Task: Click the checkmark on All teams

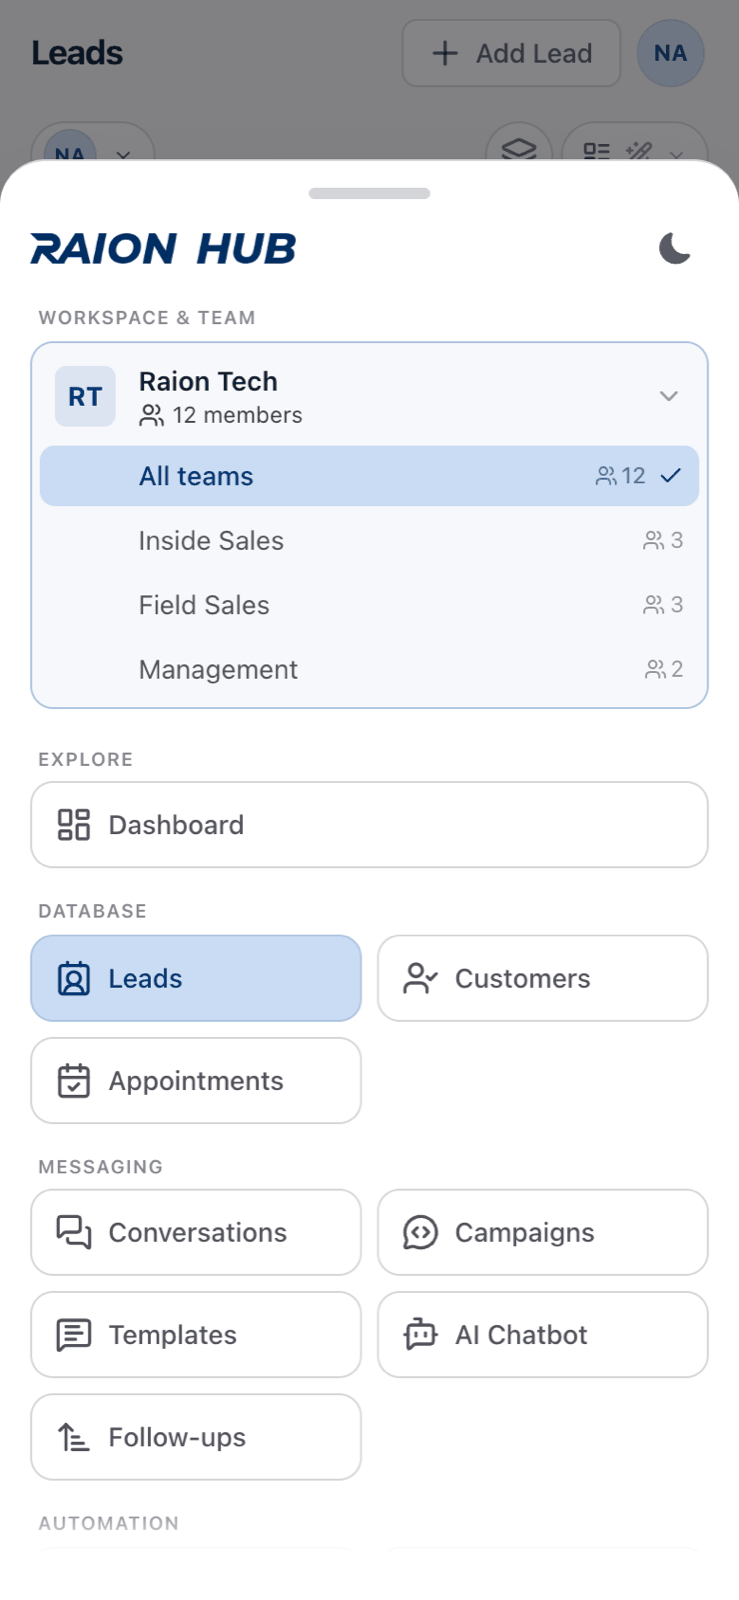Action: click(671, 476)
